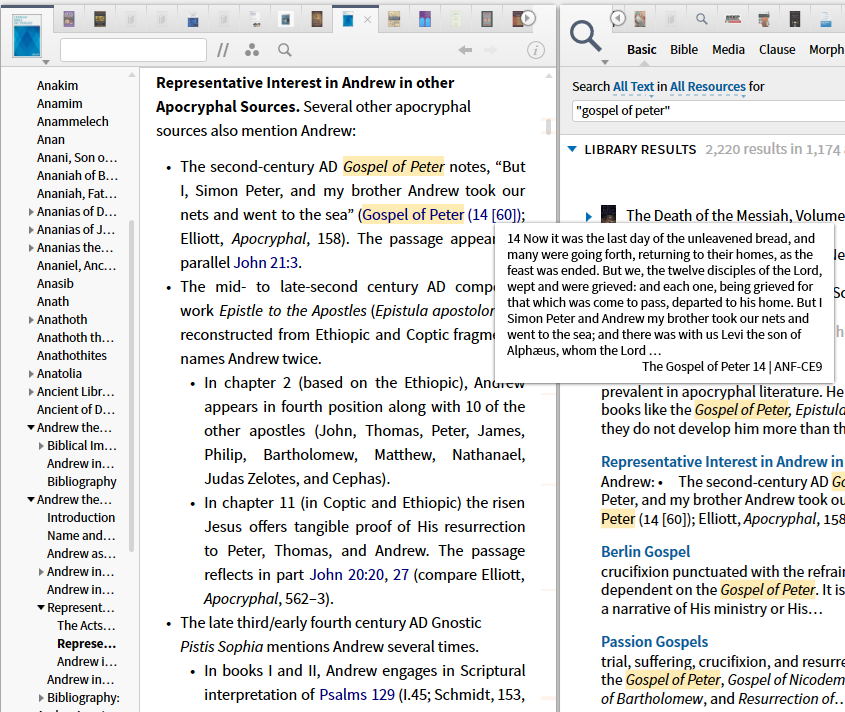This screenshot has width=845, height=712.
Task: Expand The Death of the Messiah result triangle
Action: point(589,217)
